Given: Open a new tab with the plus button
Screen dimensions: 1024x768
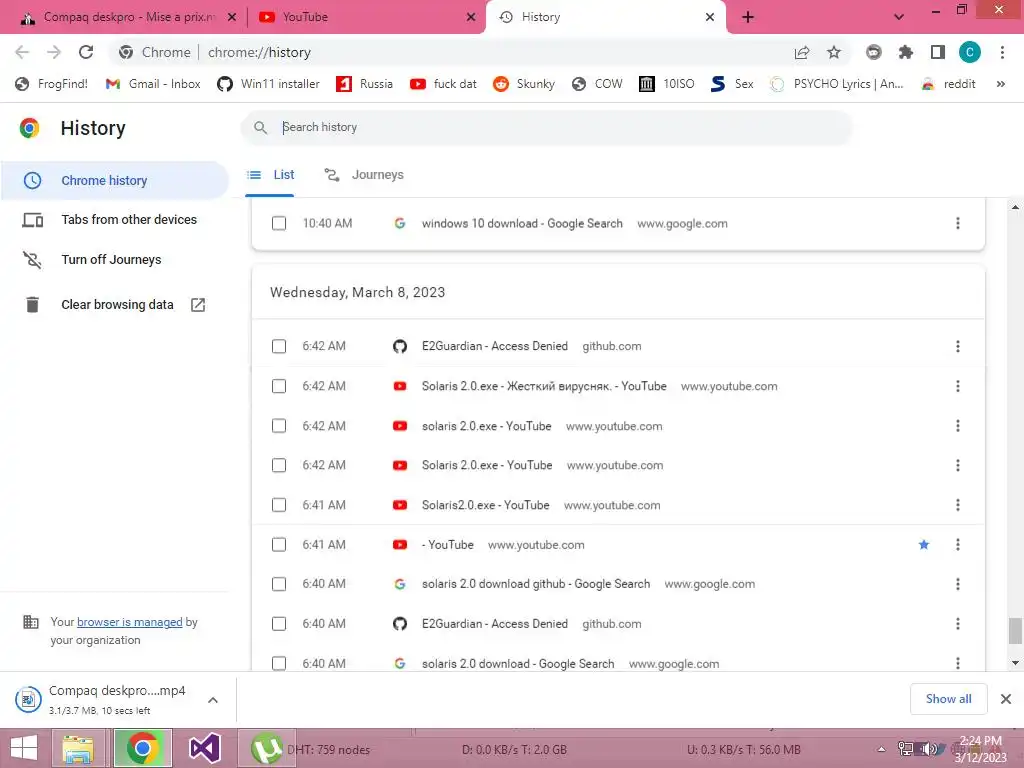Looking at the screenshot, I should 748,17.
